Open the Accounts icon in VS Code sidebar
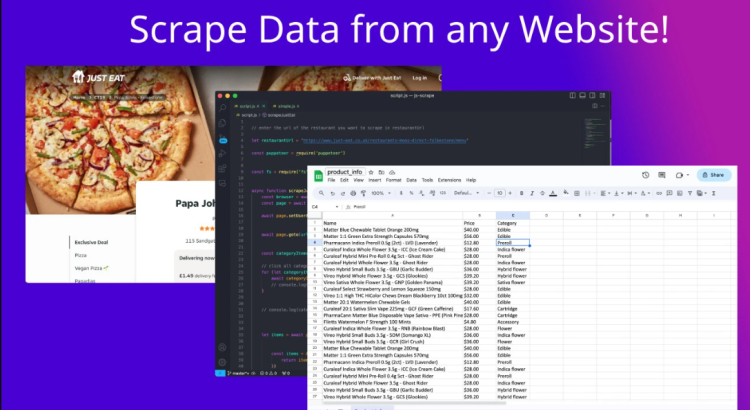 pyautogui.click(x=222, y=347)
